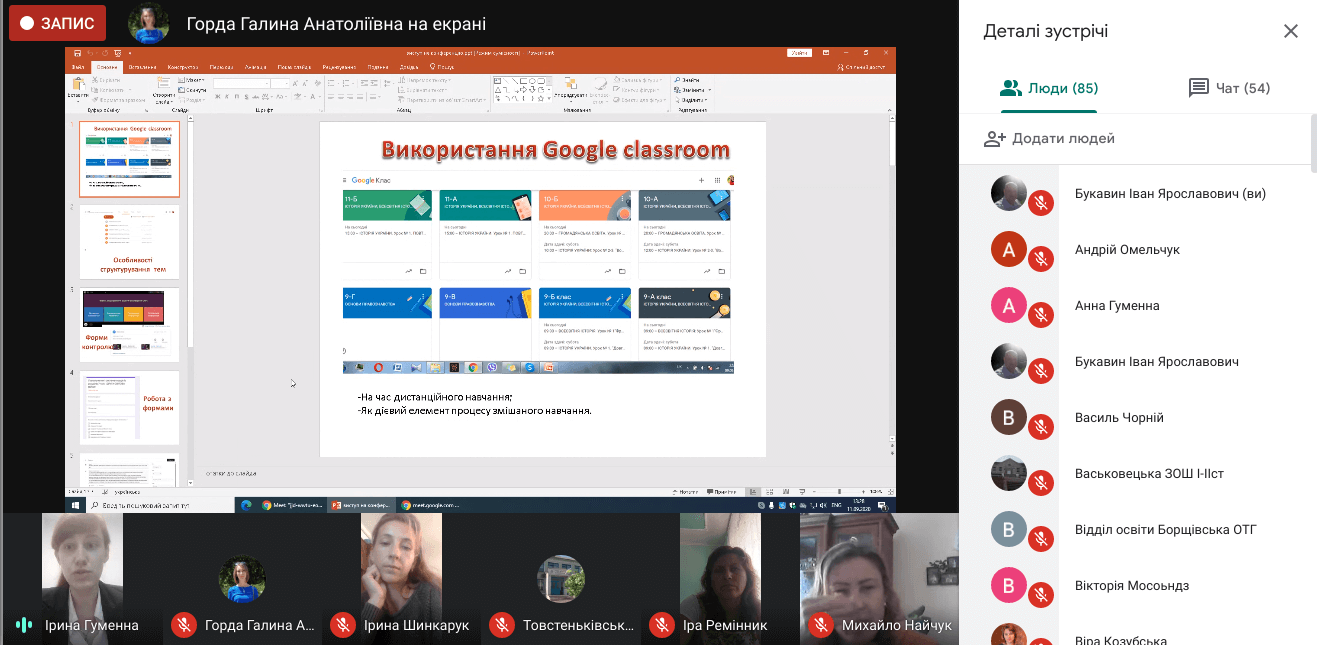1317x645 pixels.
Task: Click muted mic icon beside Андрій Омельчук
Action: point(1041,259)
